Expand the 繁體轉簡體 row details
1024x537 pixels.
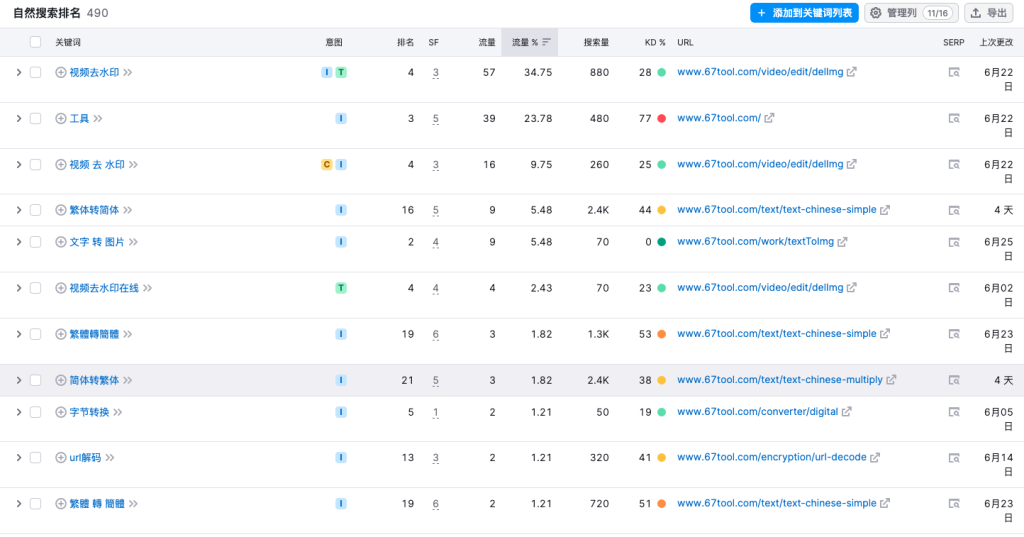tap(19, 334)
